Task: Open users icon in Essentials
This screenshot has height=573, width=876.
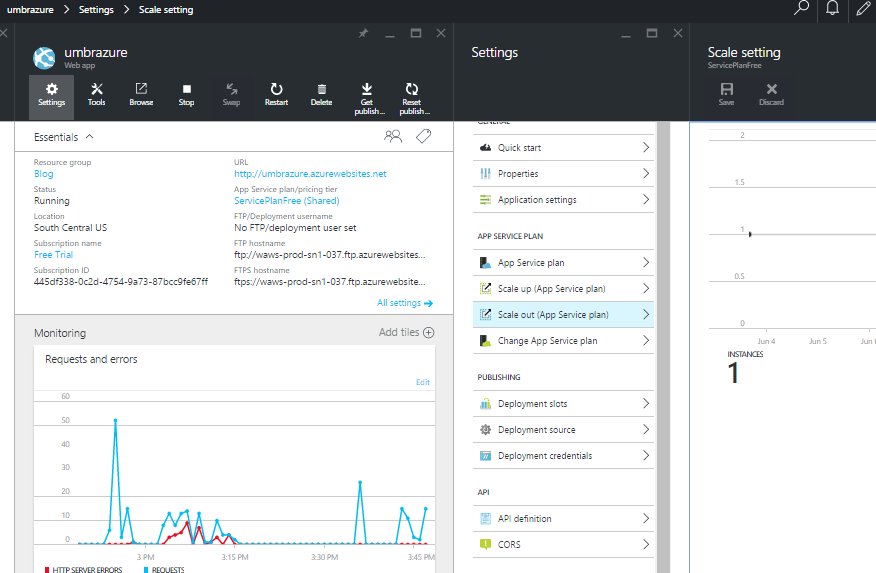Action: point(393,136)
